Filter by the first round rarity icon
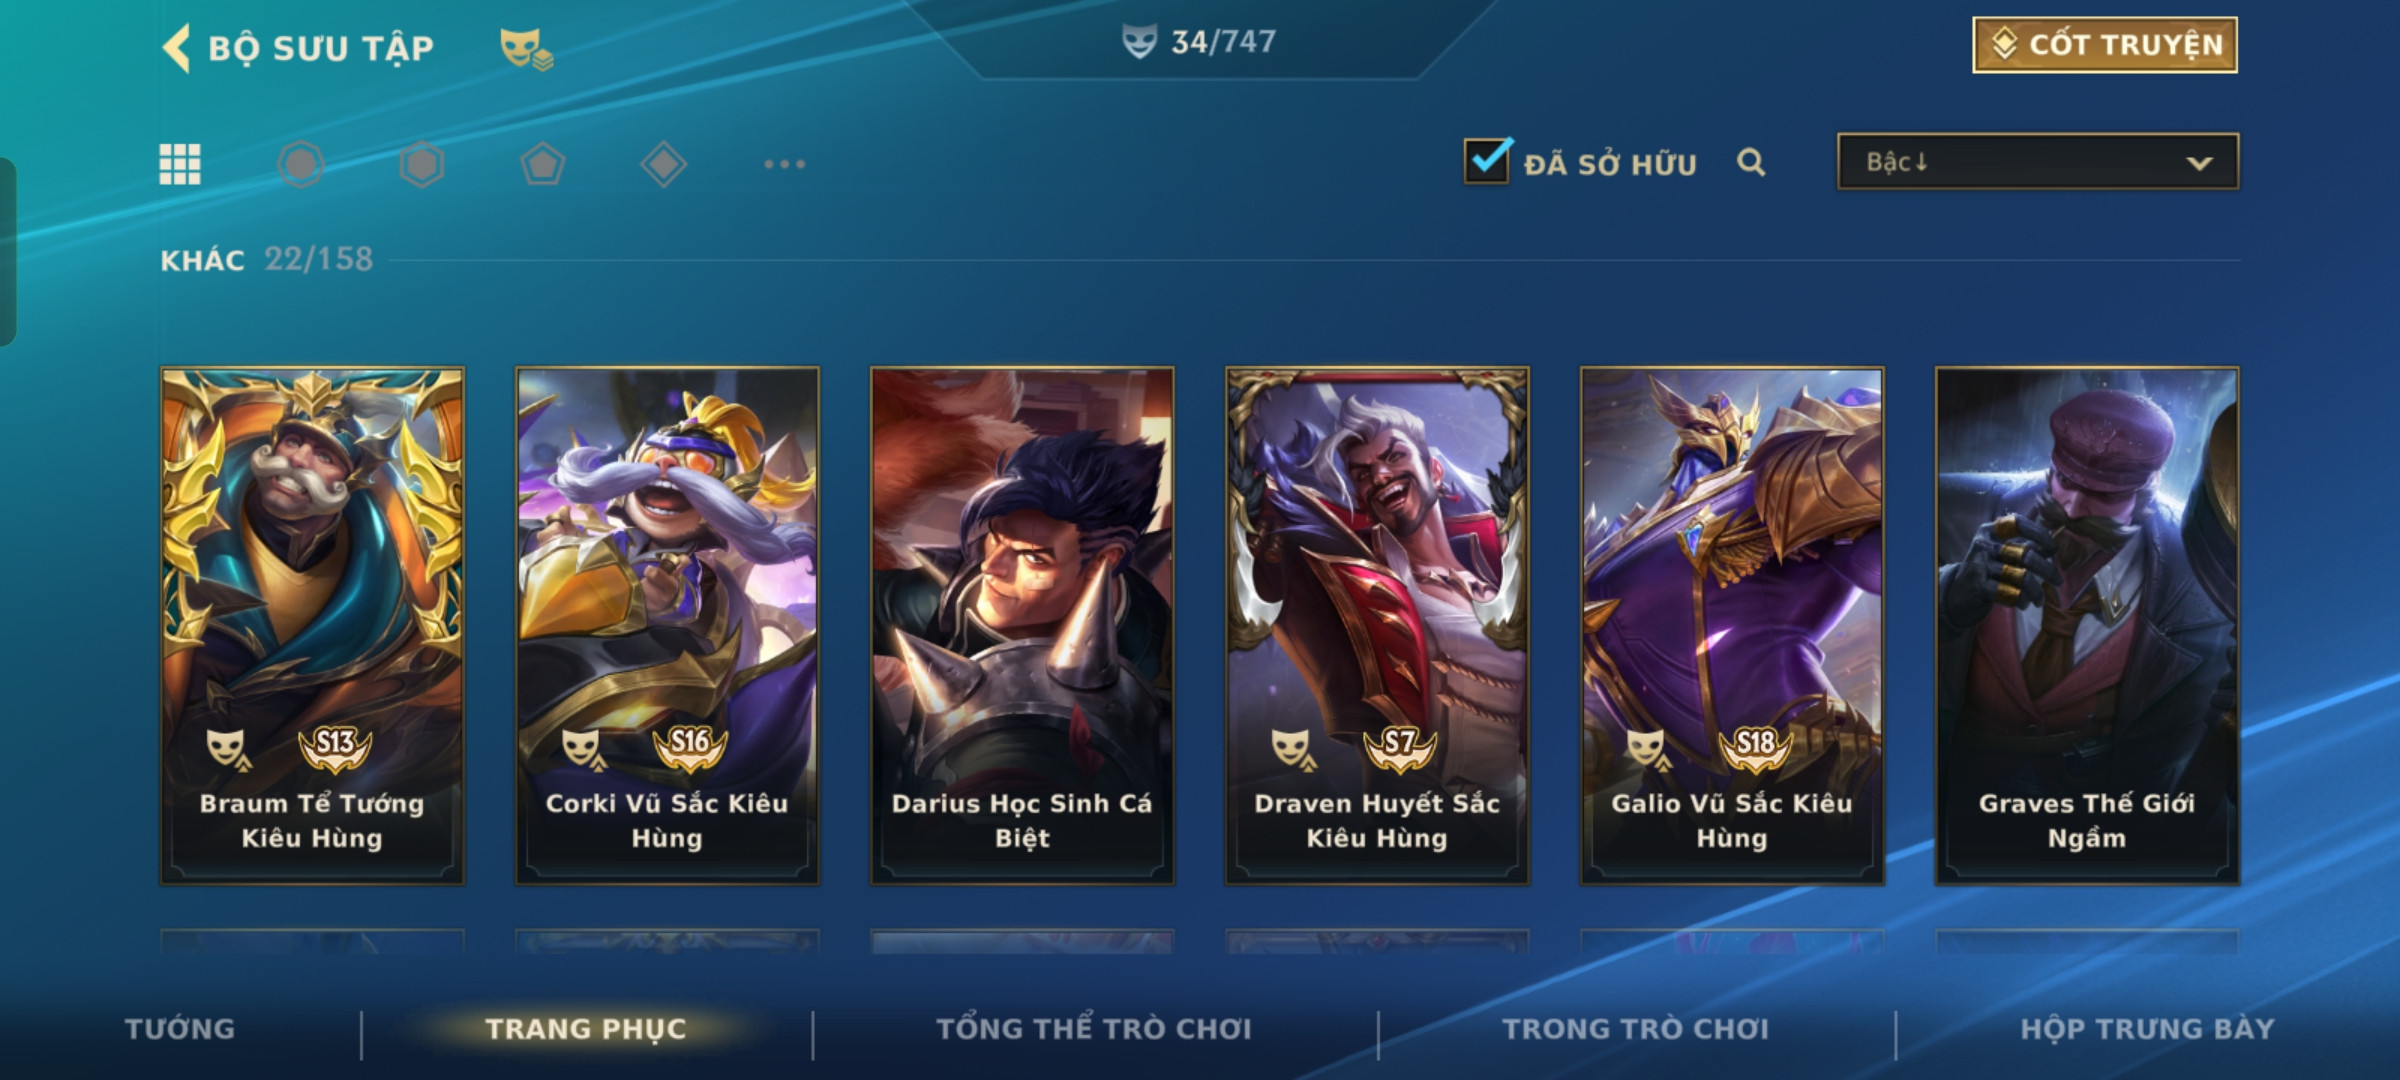 (x=301, y=164)
